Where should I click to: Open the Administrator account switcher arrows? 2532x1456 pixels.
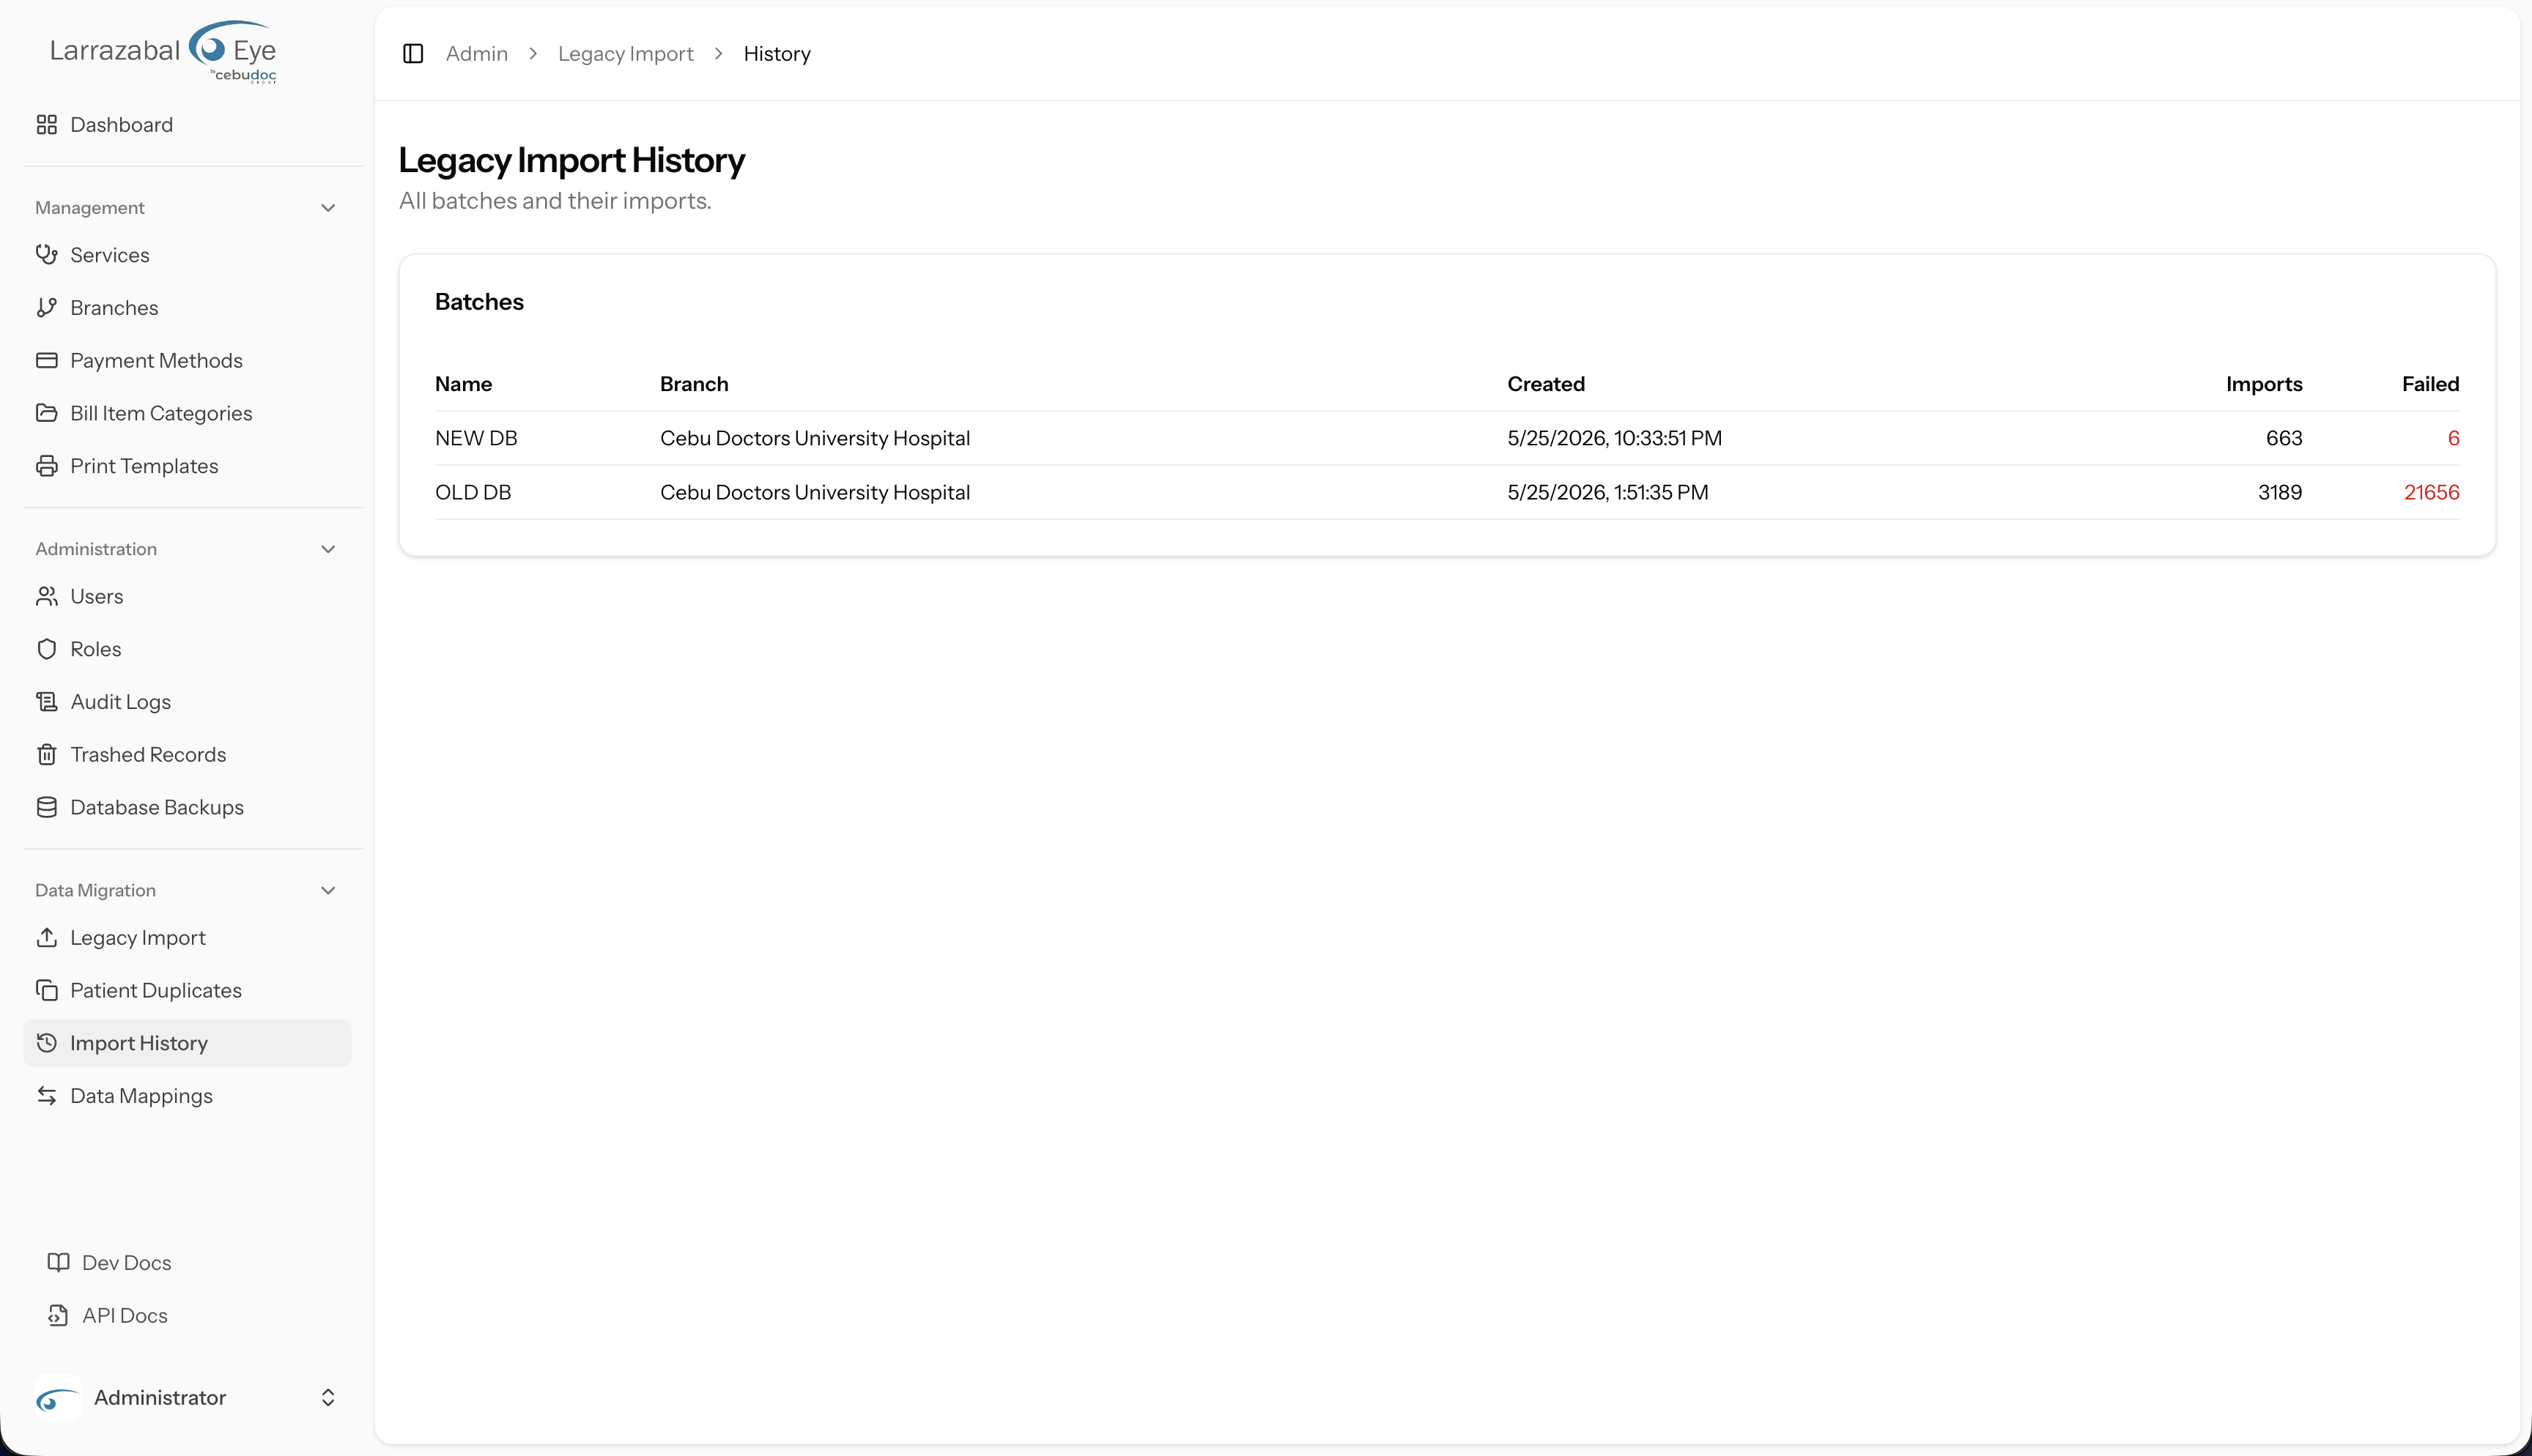coord(328,1398)
